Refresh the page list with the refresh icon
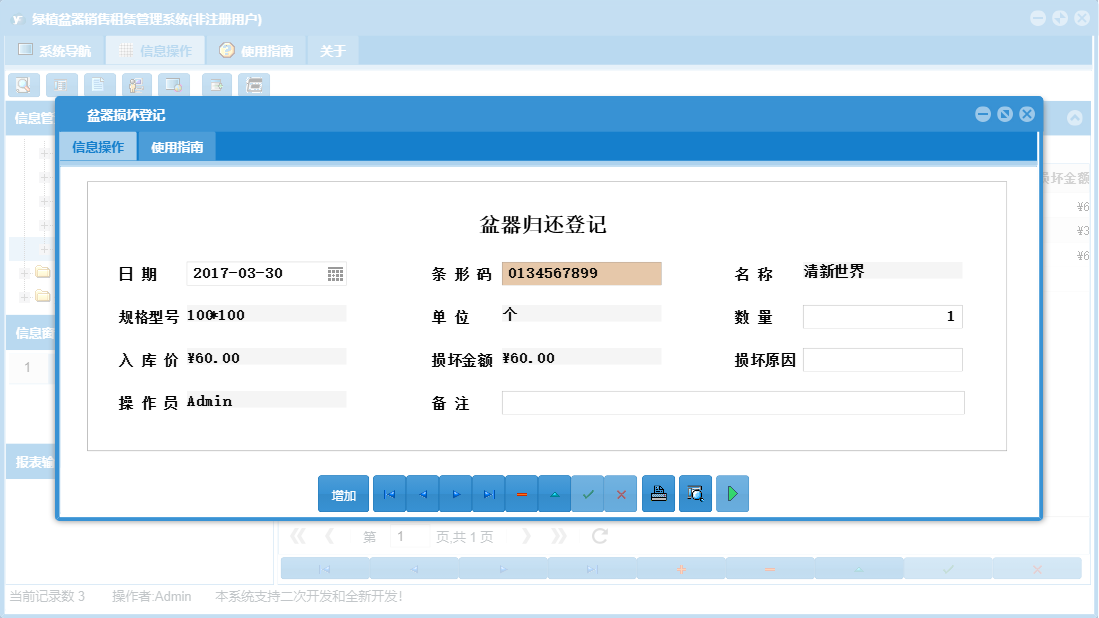 click(x=597, y=535)
